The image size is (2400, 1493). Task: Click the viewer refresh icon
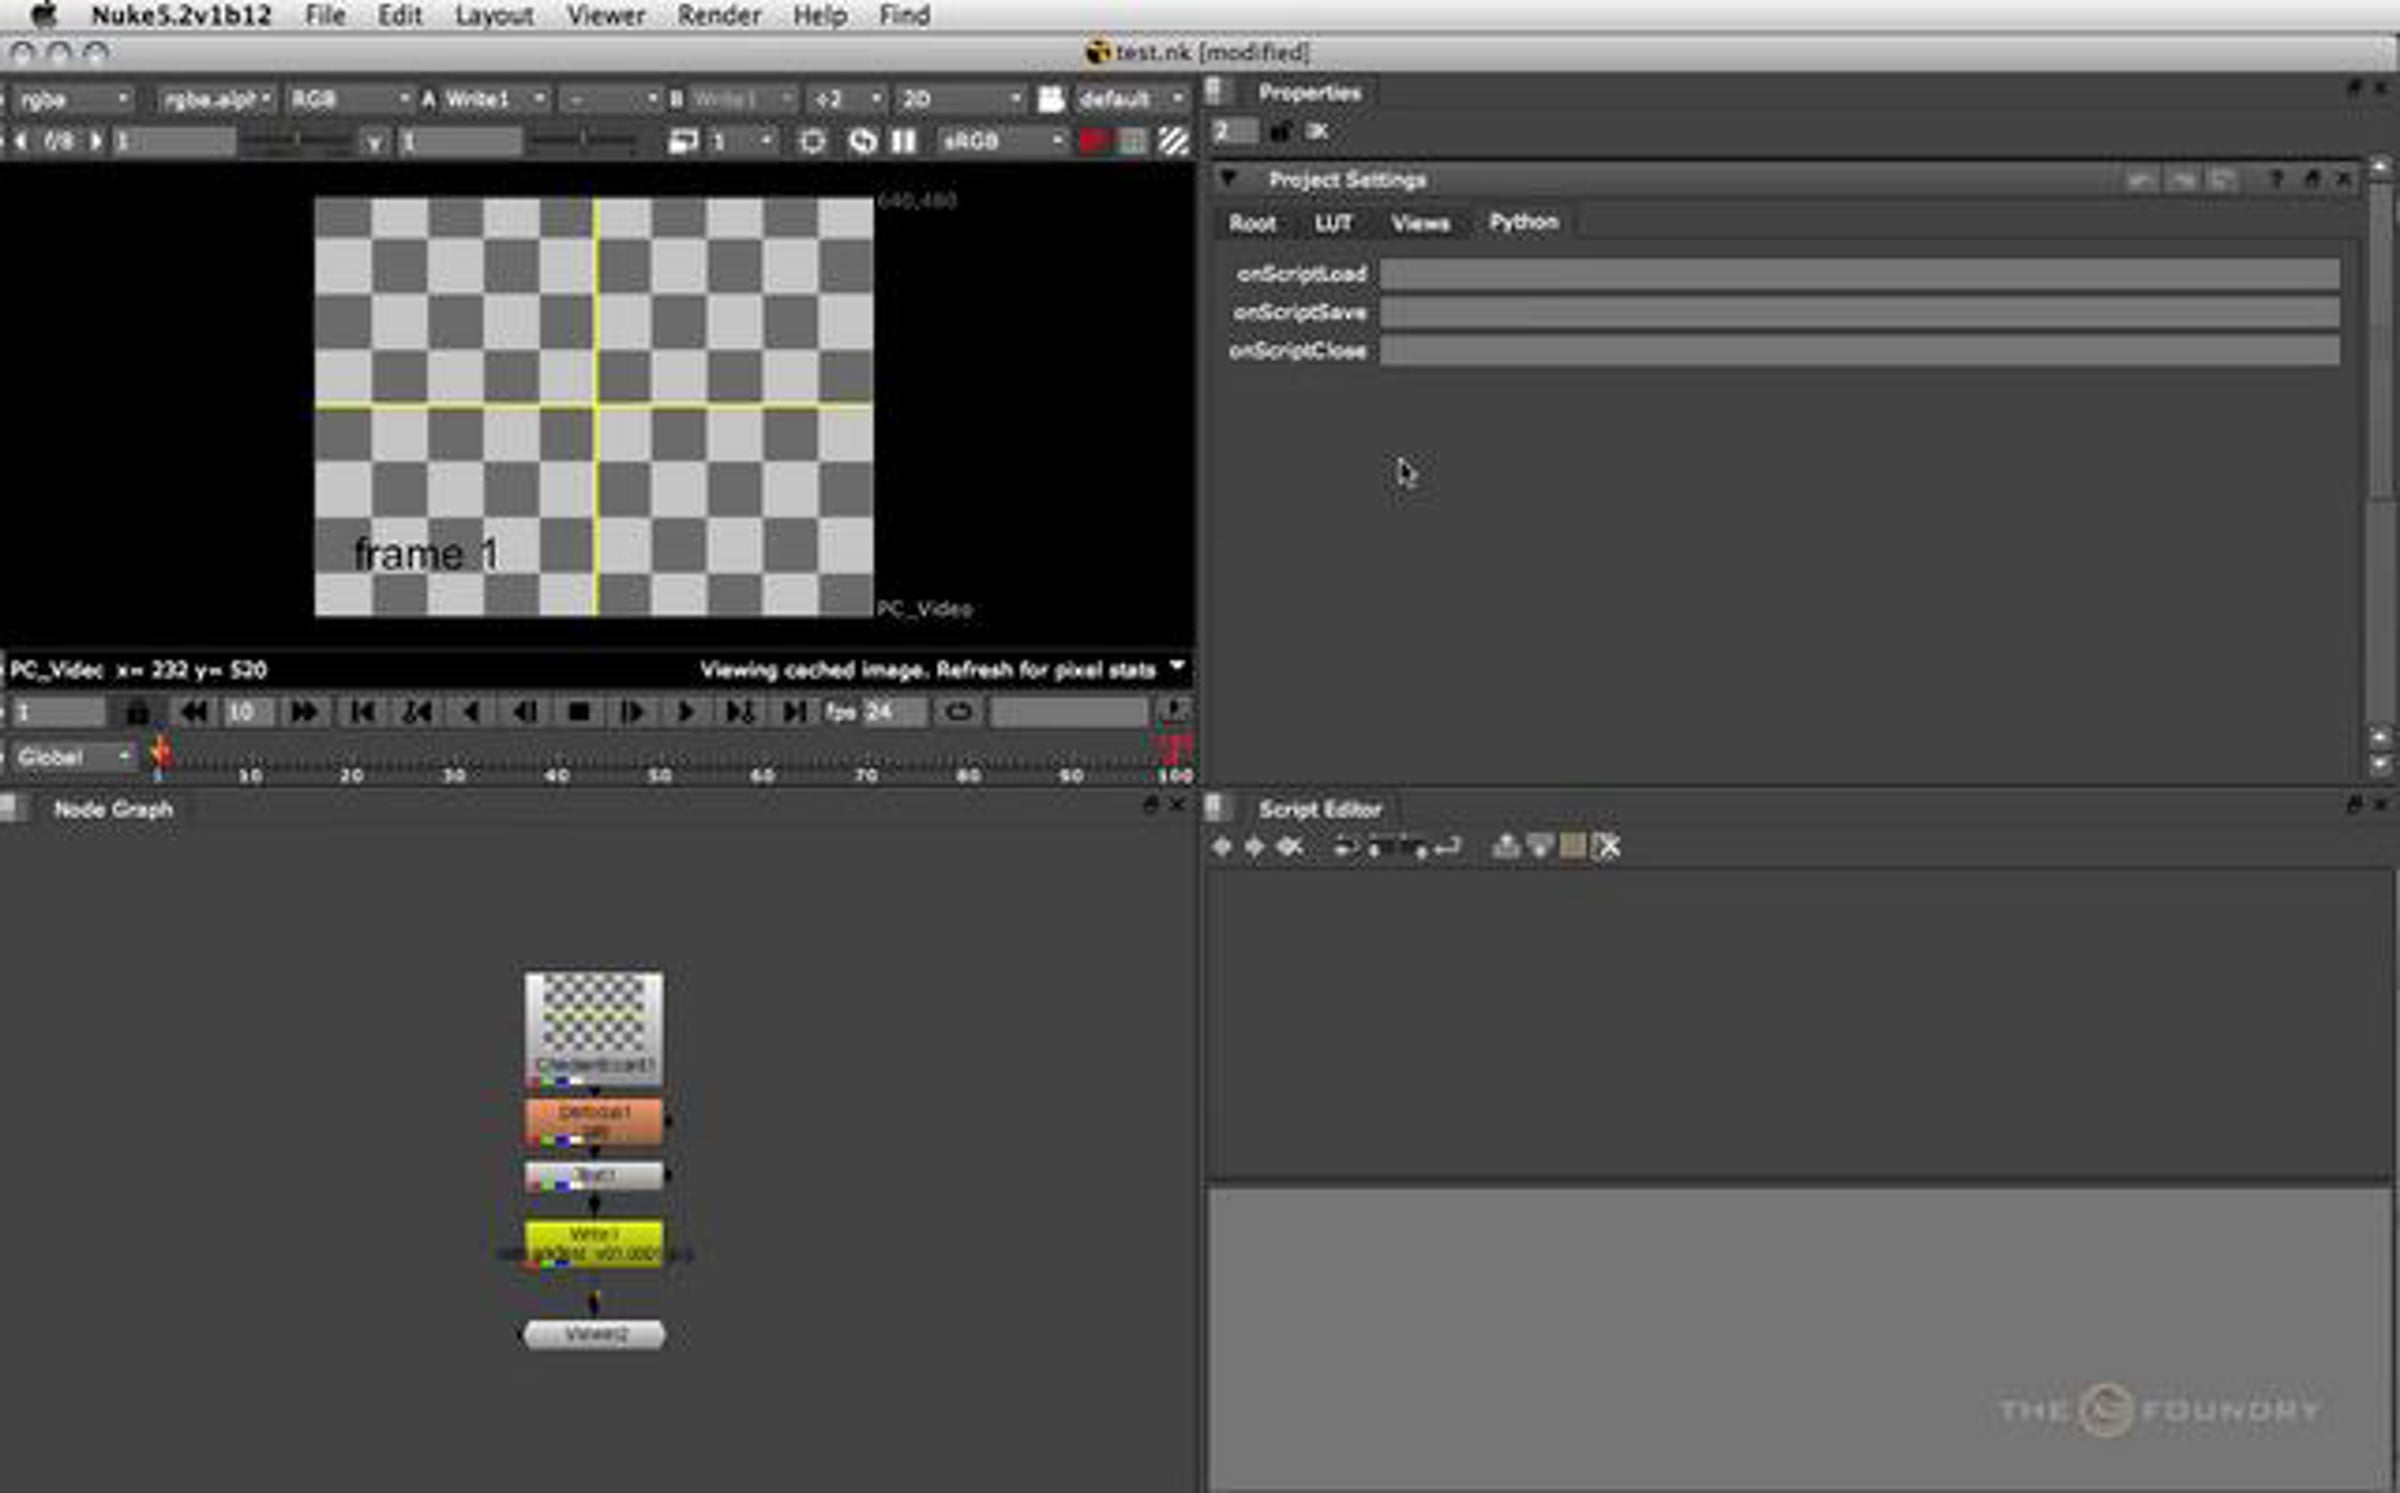coord(861,141)
